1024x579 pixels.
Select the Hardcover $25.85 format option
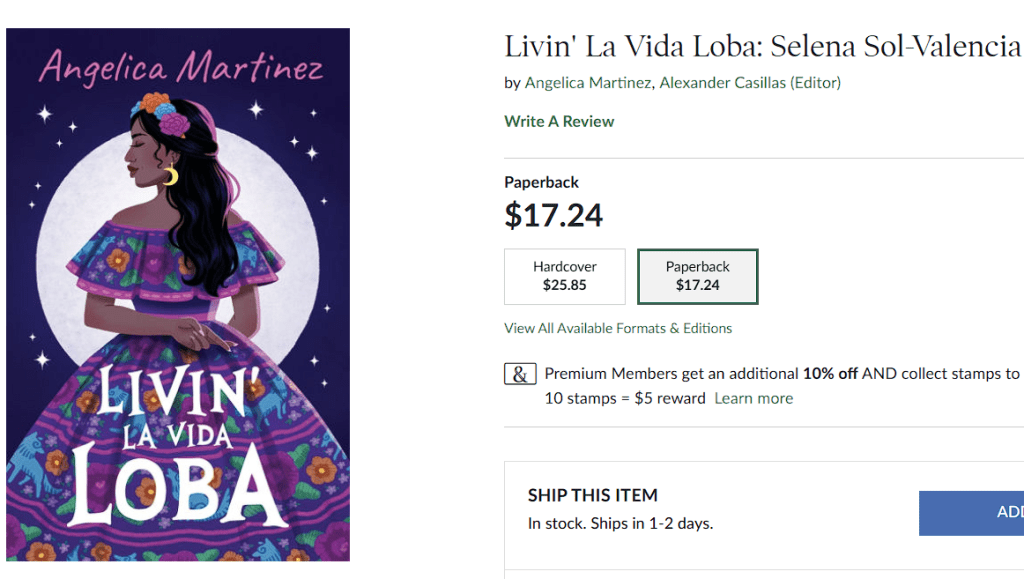click(x=564, y=276)
